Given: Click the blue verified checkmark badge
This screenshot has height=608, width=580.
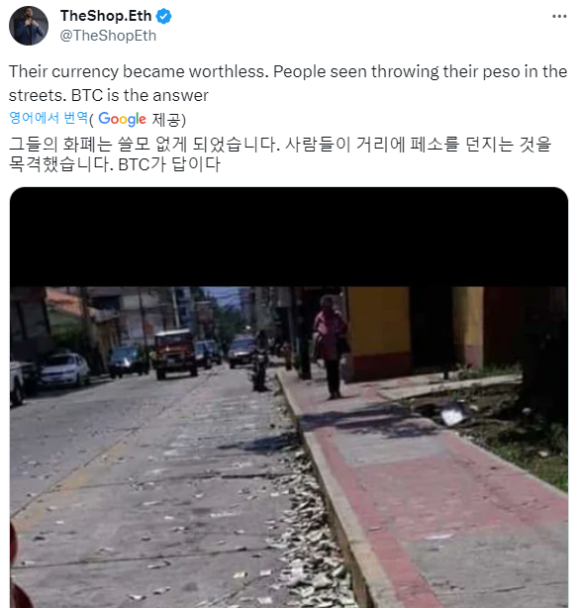Looking at the screenshot, I should tap(164, 16).
